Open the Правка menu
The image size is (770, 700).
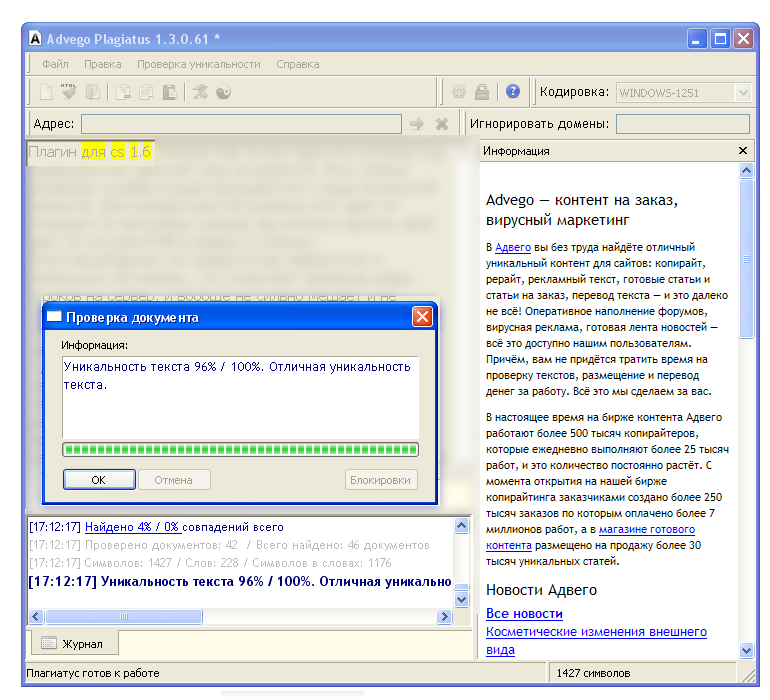coord(103,64)
